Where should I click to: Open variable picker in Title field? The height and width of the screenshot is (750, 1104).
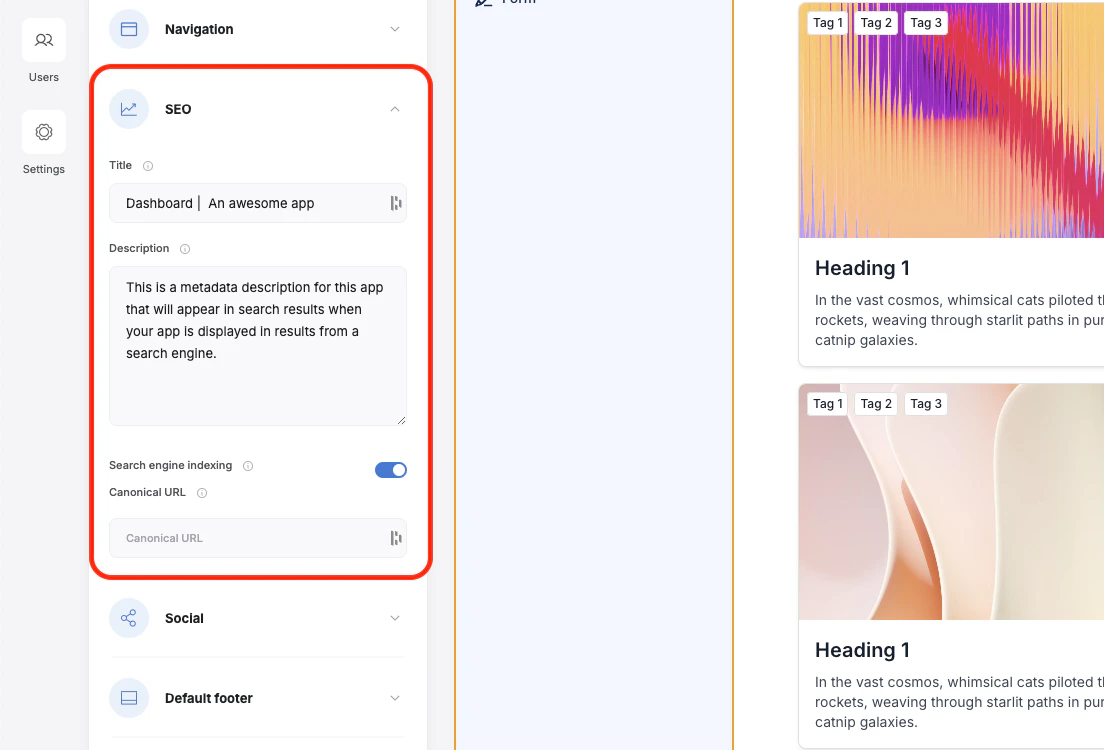pos(396,204)
